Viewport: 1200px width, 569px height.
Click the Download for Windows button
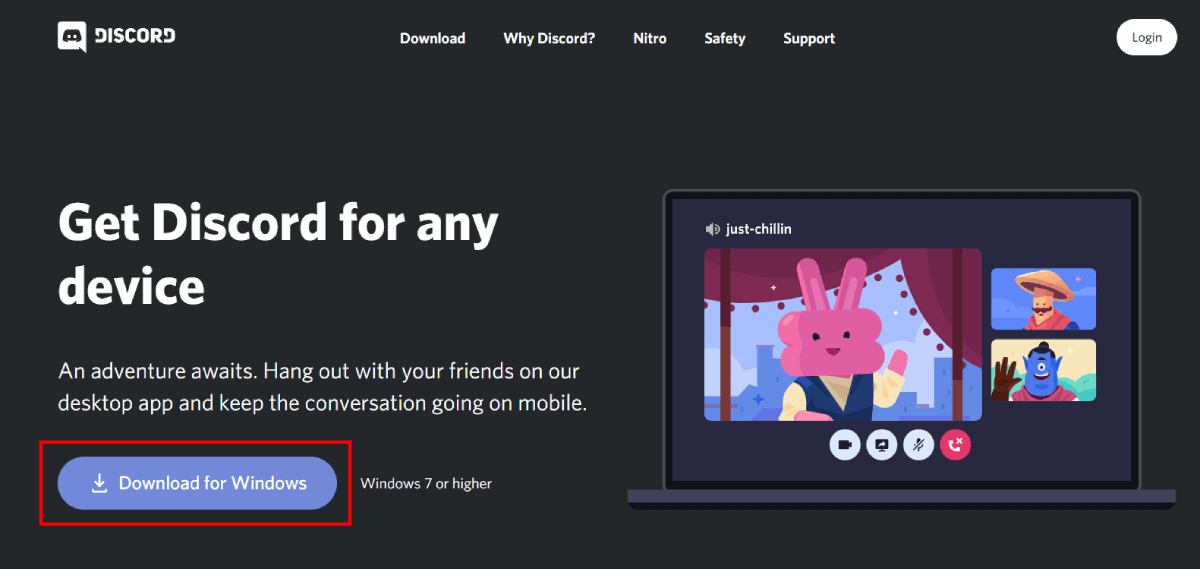[197, 483]
